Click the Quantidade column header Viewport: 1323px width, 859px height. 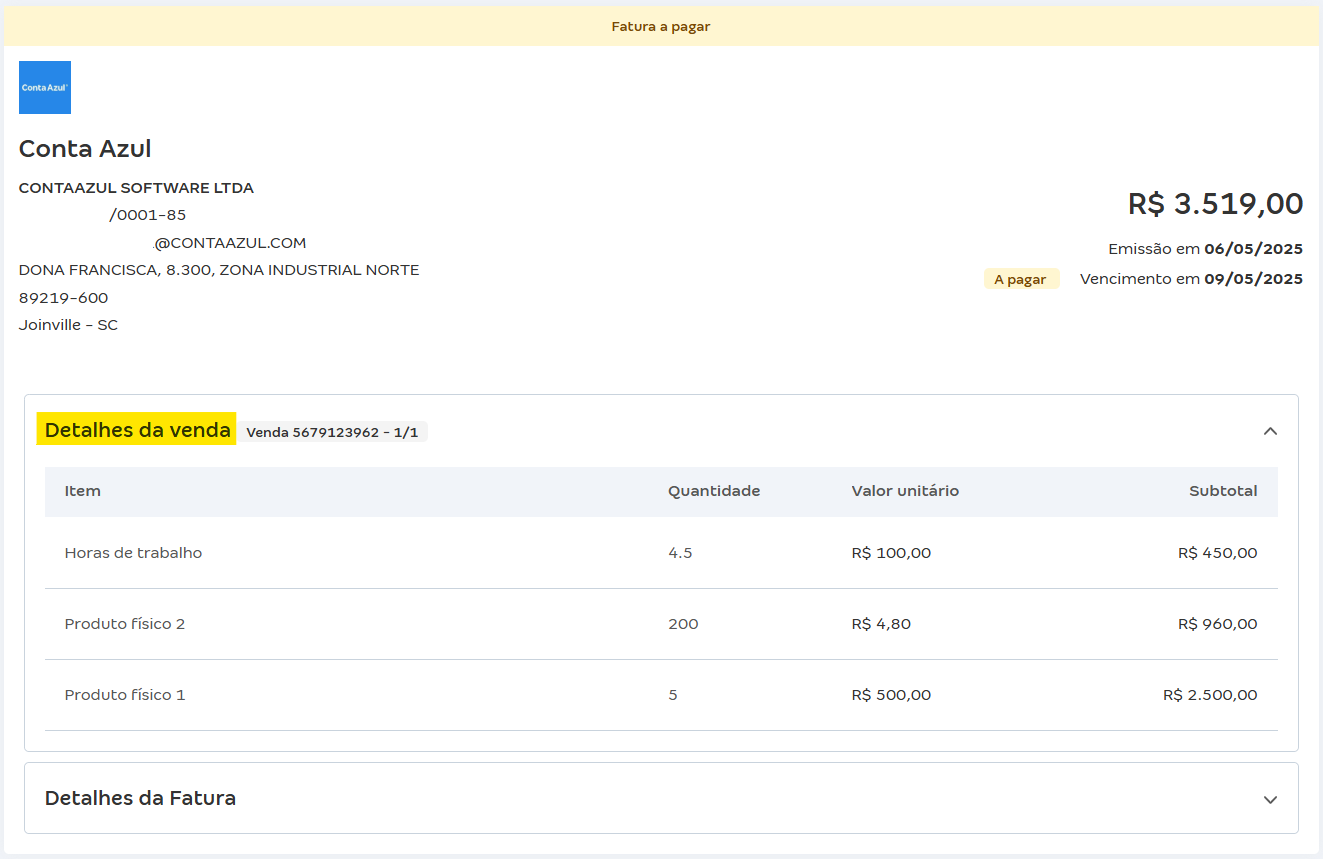[x=714, y=491]
